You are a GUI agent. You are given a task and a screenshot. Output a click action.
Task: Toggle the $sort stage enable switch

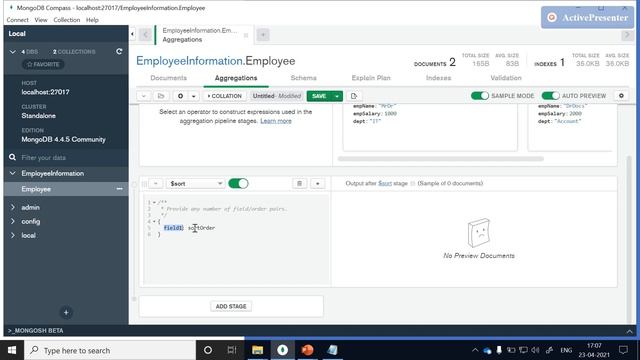238,183
